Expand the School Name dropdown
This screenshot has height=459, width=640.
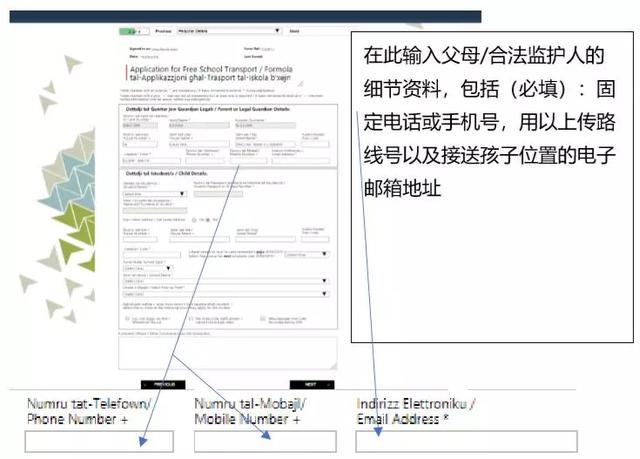click(226, 281)
